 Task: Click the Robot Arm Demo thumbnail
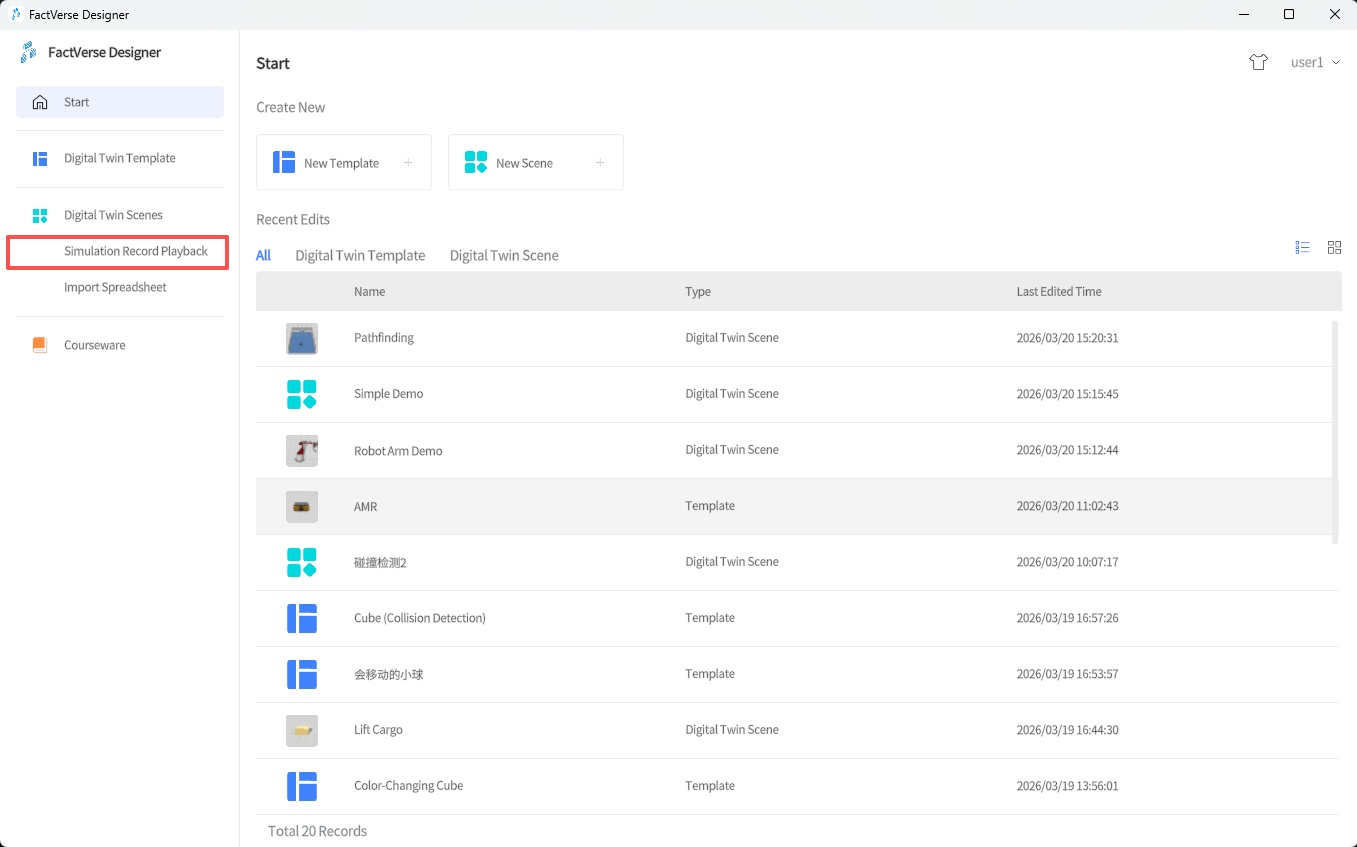pyautogui.click(x=302, y=450)
